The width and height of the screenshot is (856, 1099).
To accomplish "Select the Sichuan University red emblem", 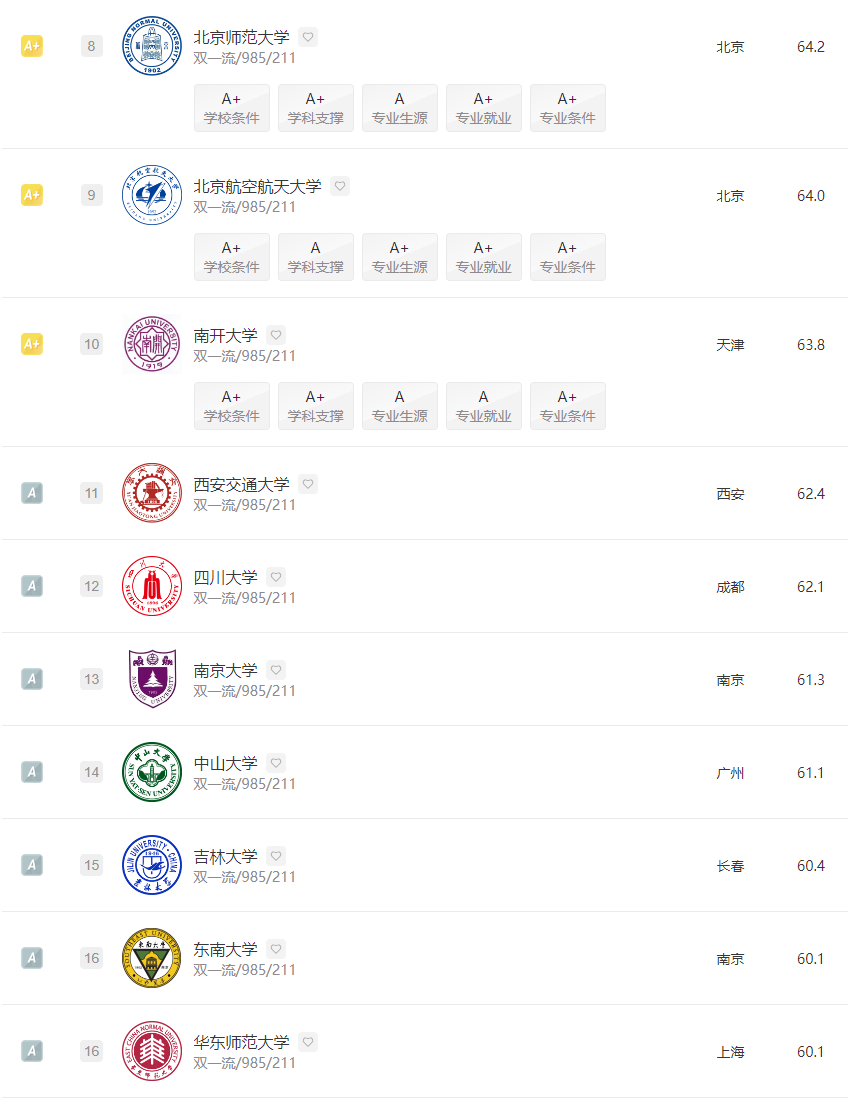I will tap(152, 586).
